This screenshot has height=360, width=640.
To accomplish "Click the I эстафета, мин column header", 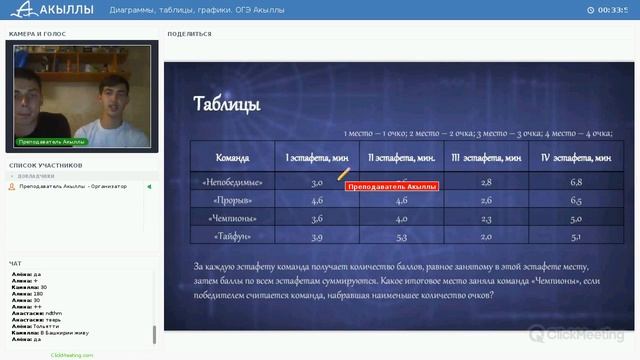I will click(x=317, y=158).
